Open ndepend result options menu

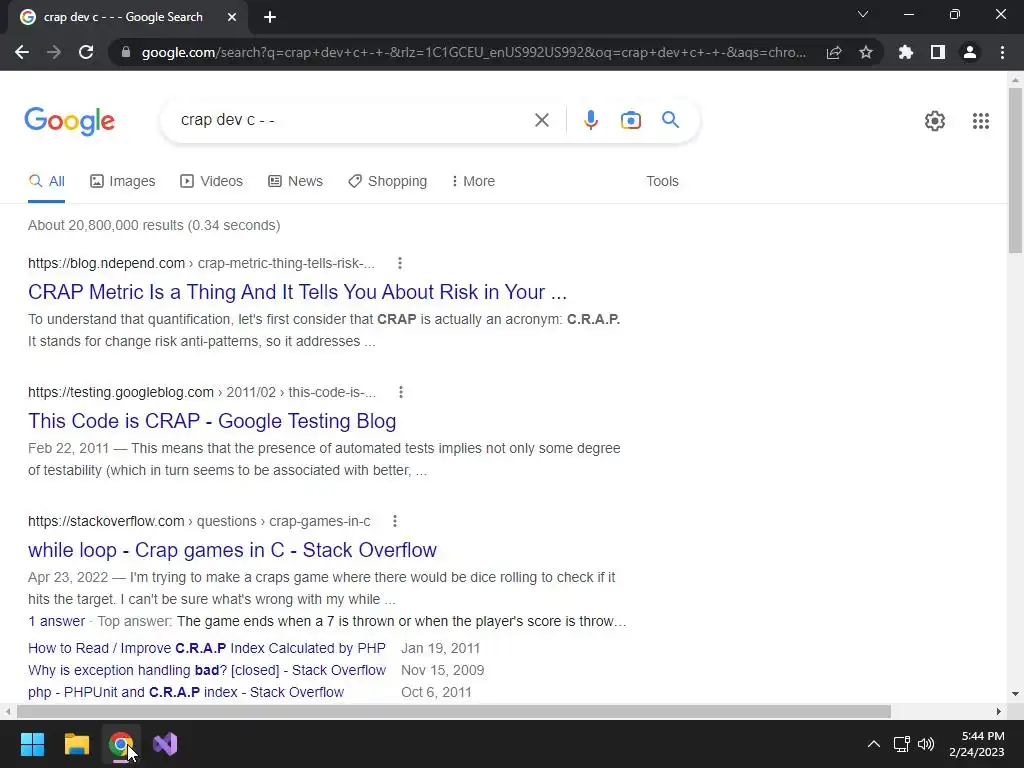pos(400,263)
